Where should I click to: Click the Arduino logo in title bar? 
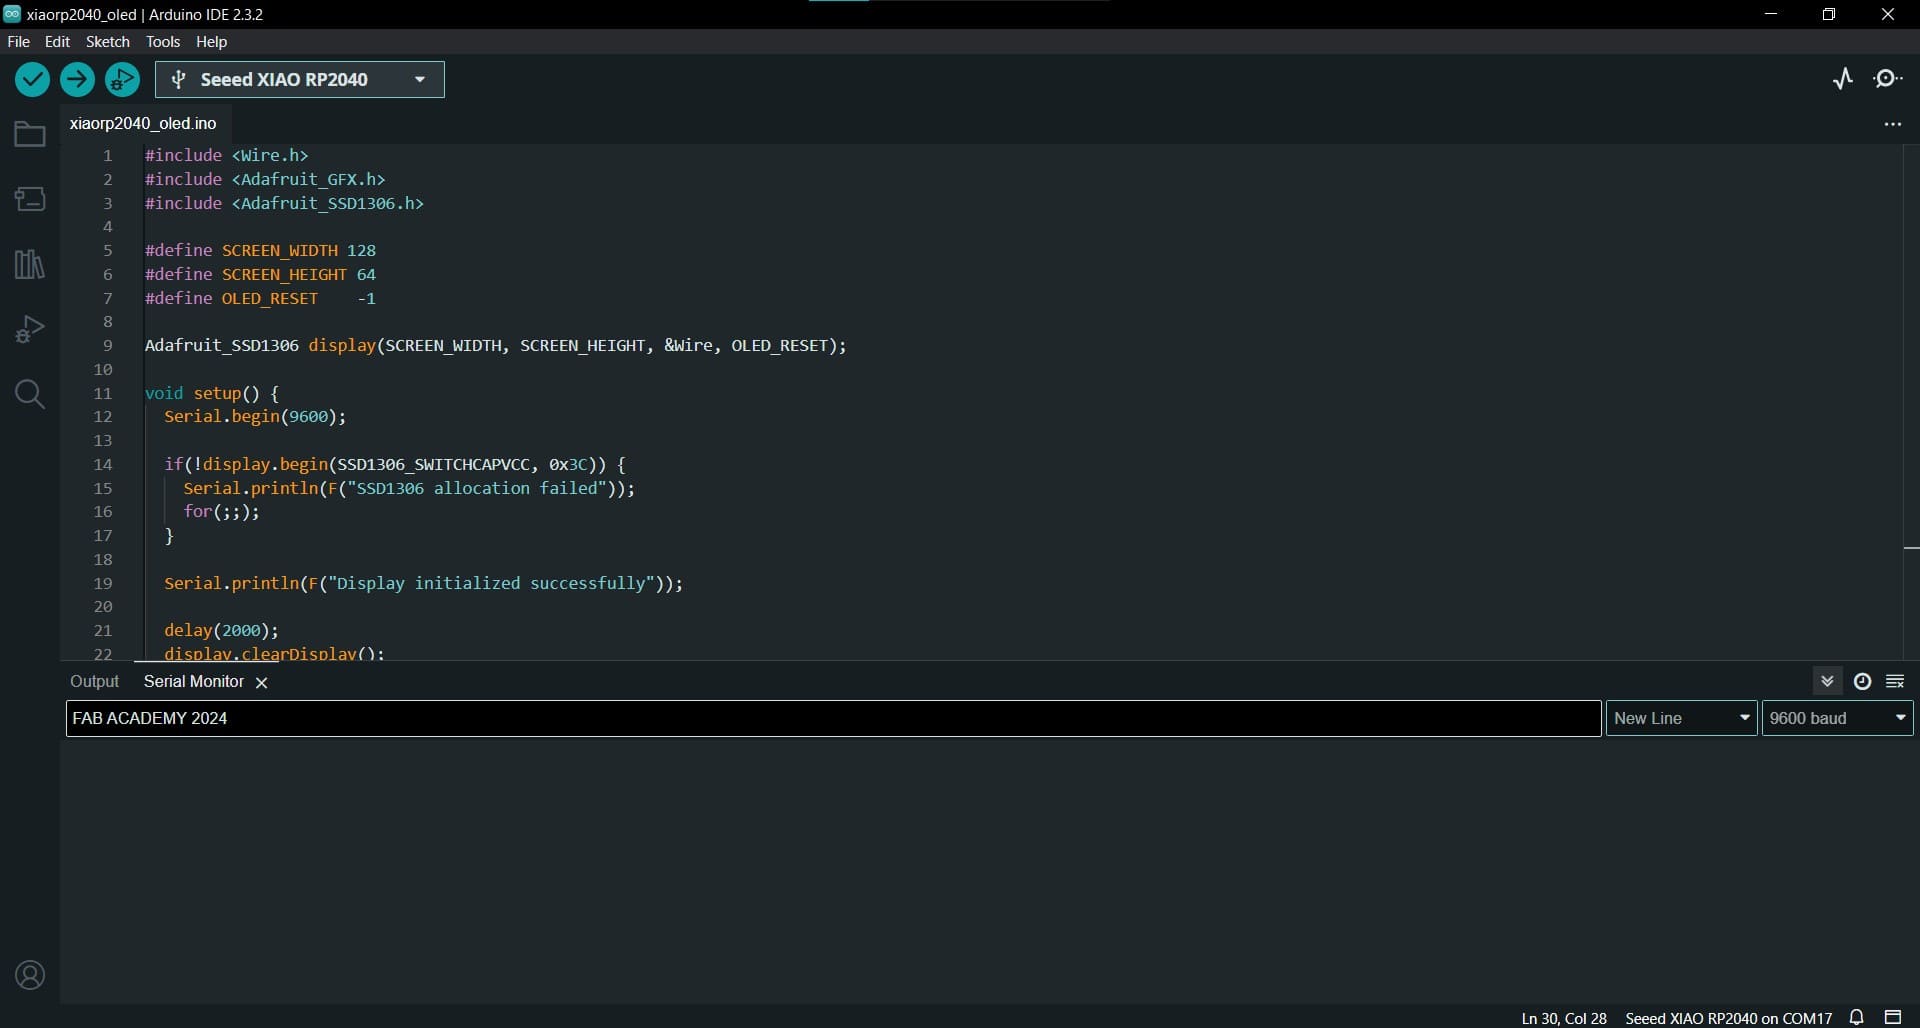pos(12,14)
